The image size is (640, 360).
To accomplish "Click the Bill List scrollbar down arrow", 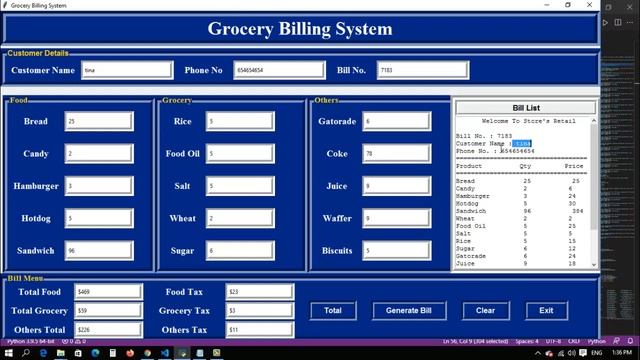I will [x=594, y=265].
